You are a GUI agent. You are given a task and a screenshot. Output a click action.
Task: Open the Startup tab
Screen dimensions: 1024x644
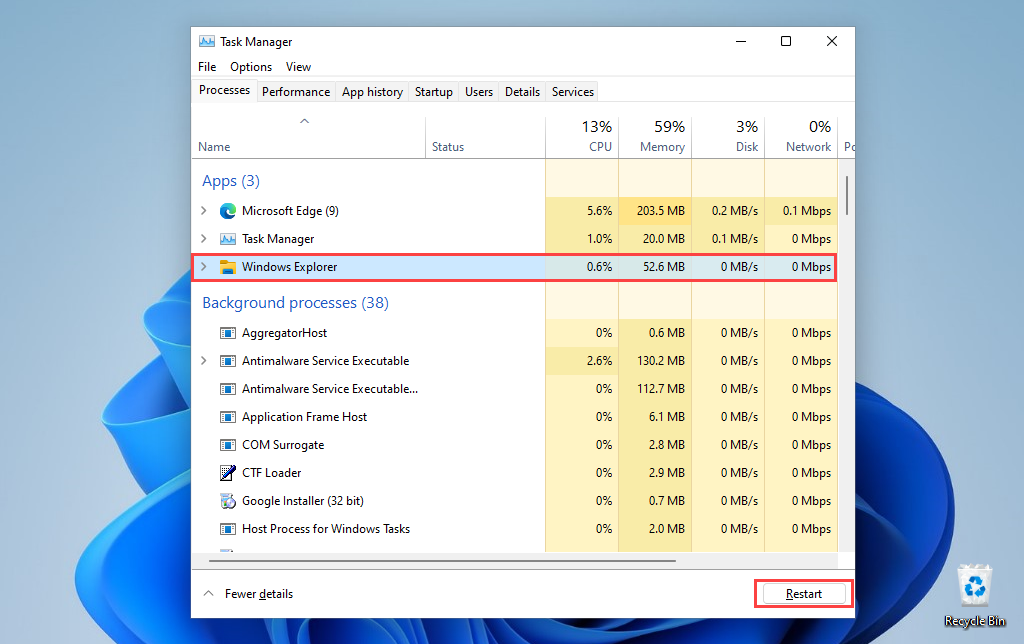tap(433, 92)
